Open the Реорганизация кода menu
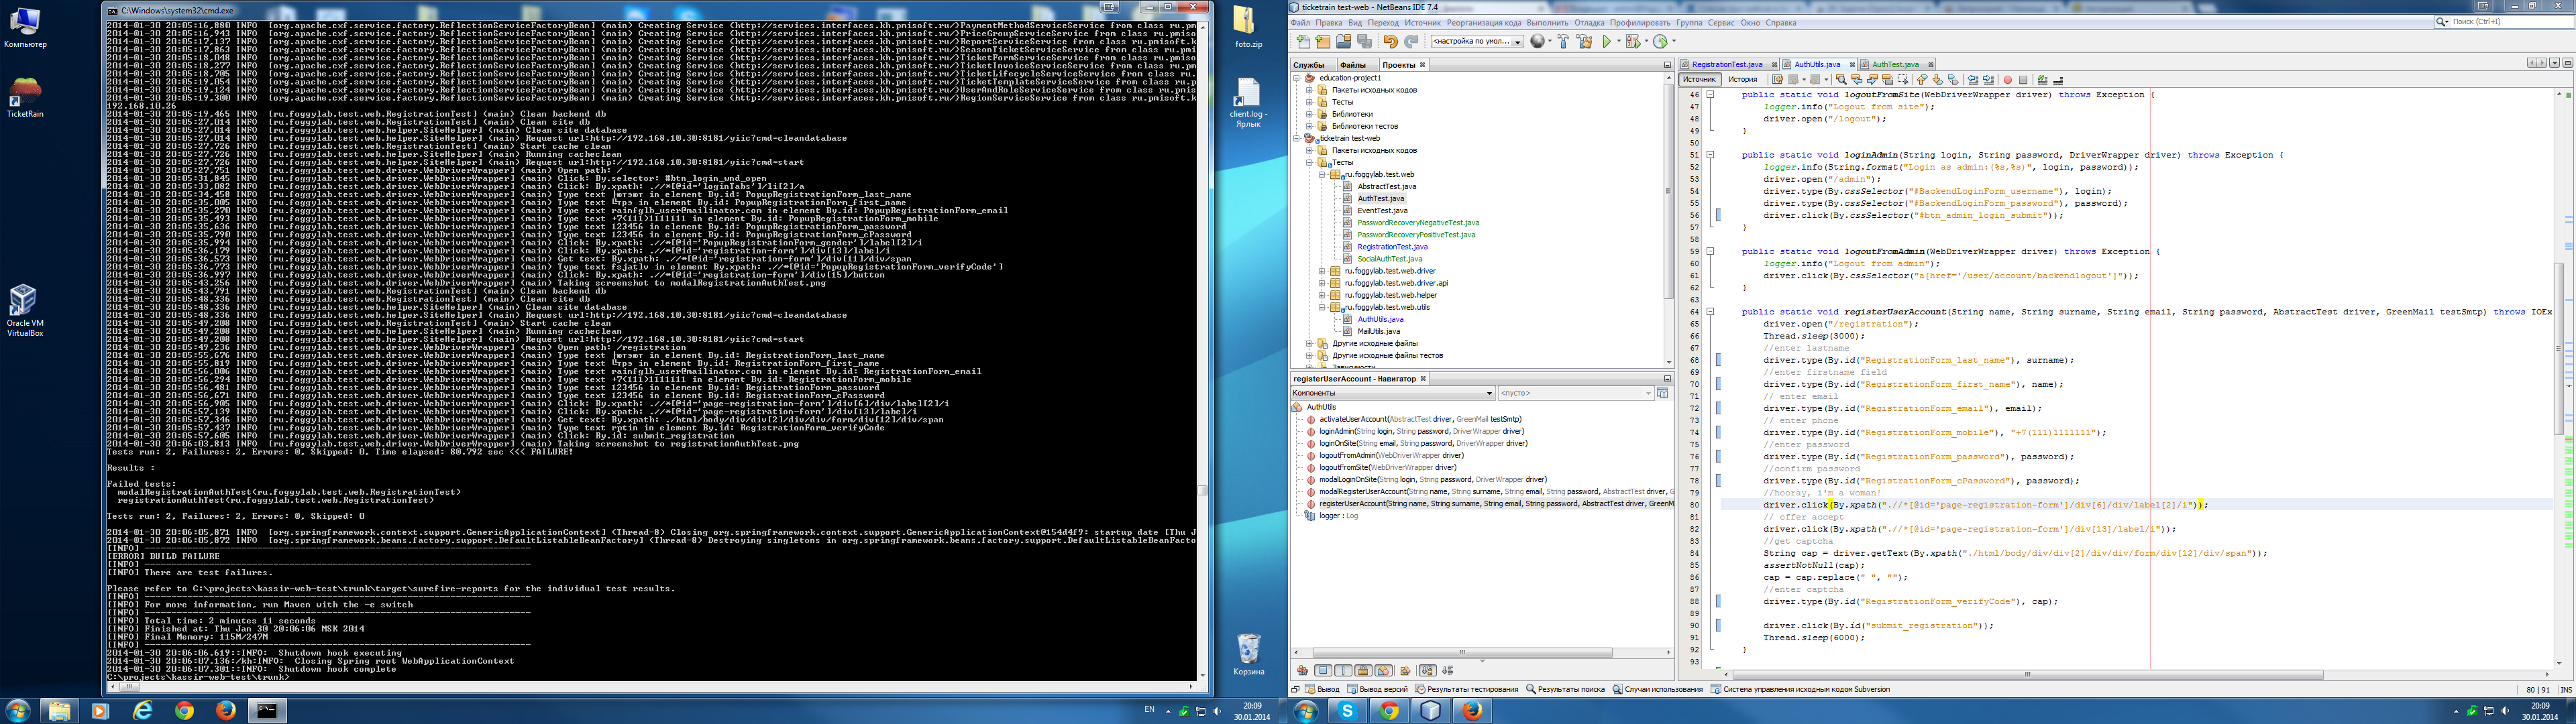Viewport: 2576px width, 724px height. [x=1483, y=22]
